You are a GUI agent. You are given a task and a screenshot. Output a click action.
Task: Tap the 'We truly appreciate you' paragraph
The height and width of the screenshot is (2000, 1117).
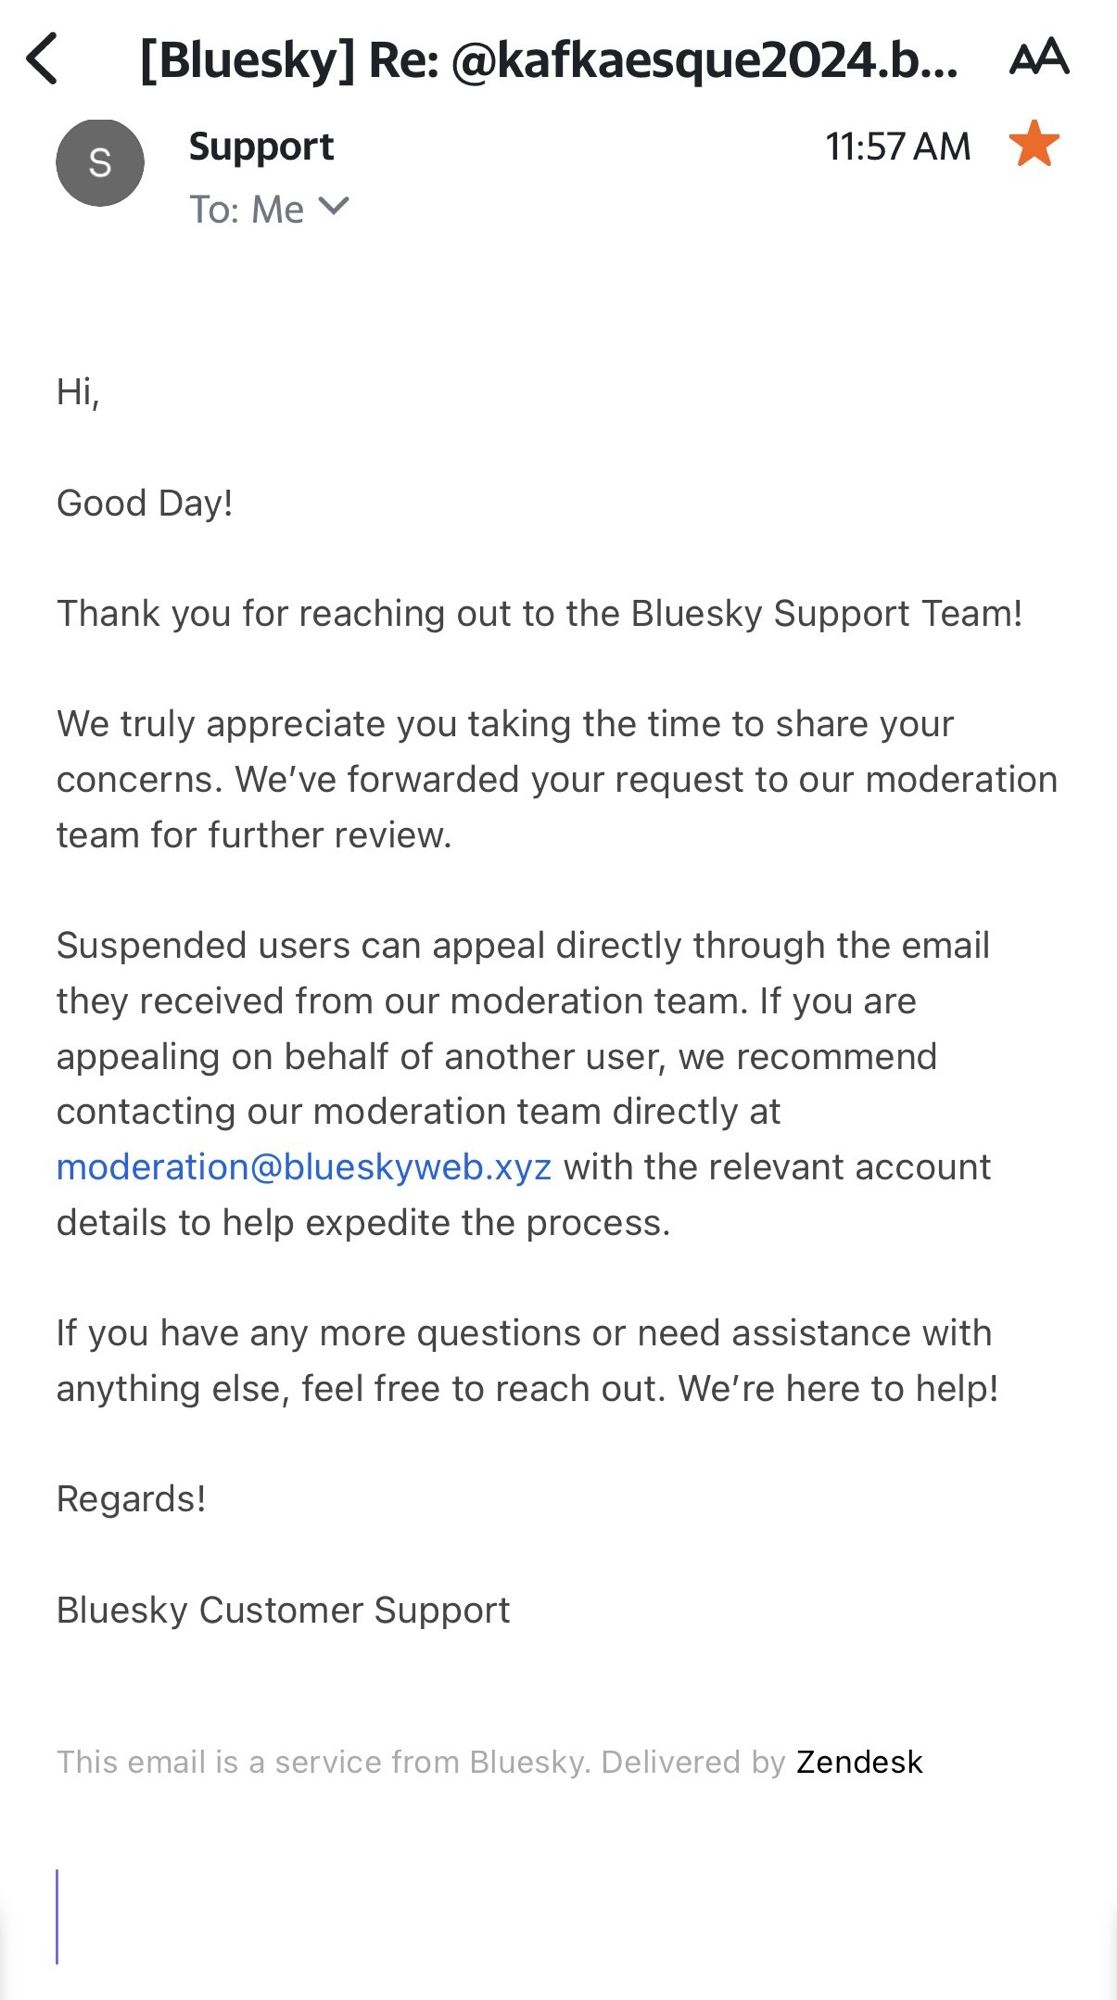(x=556, y=779)
